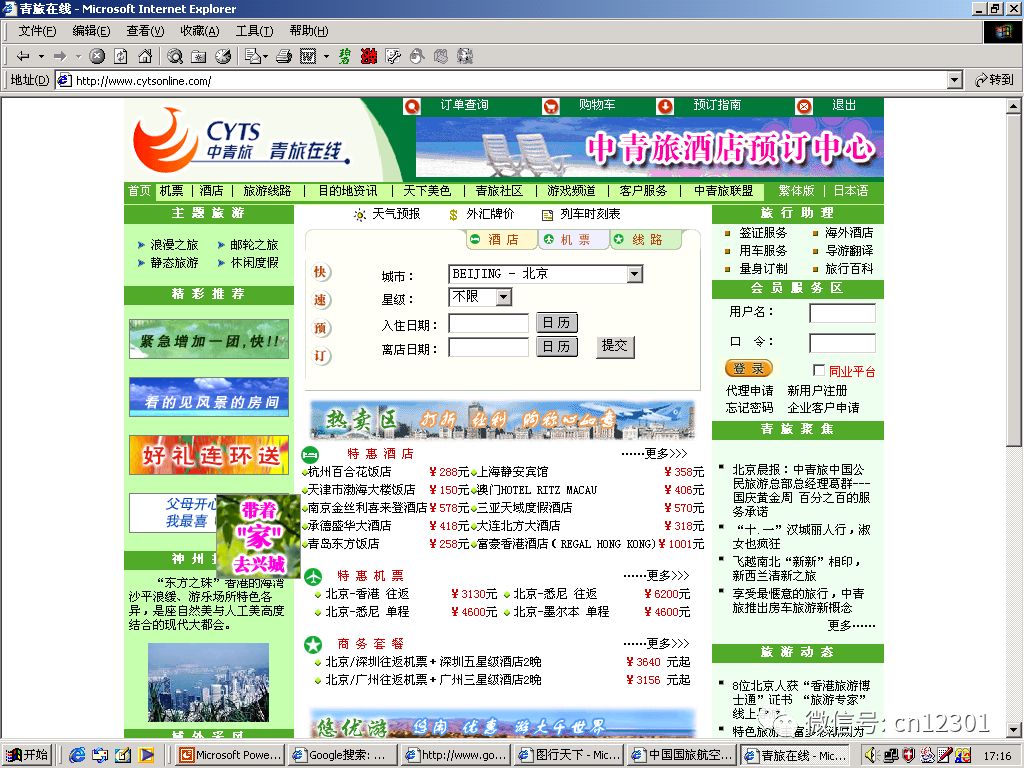Click the 用户名 input field
This screenshot has height=768, width=1024.
pos(842,313)
